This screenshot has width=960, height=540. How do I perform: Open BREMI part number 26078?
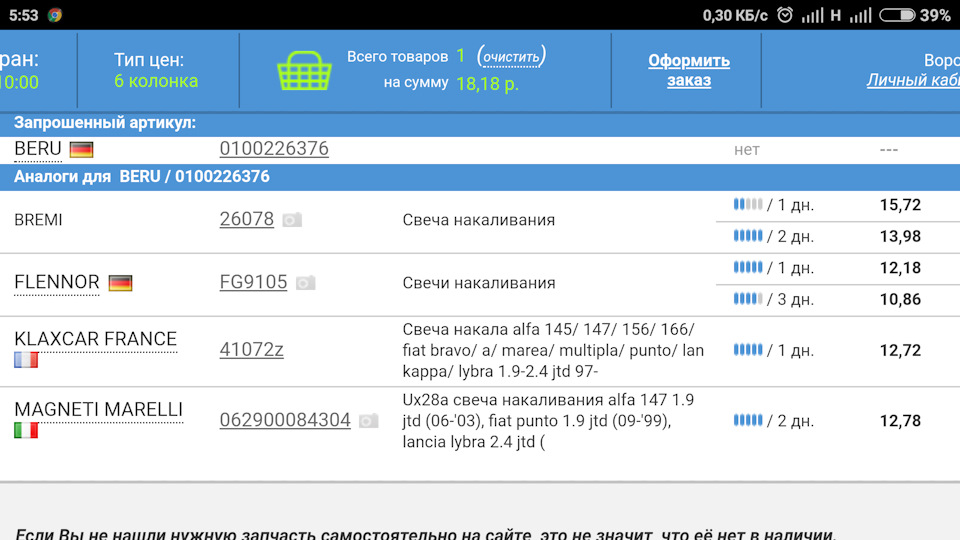pos(246,219)
